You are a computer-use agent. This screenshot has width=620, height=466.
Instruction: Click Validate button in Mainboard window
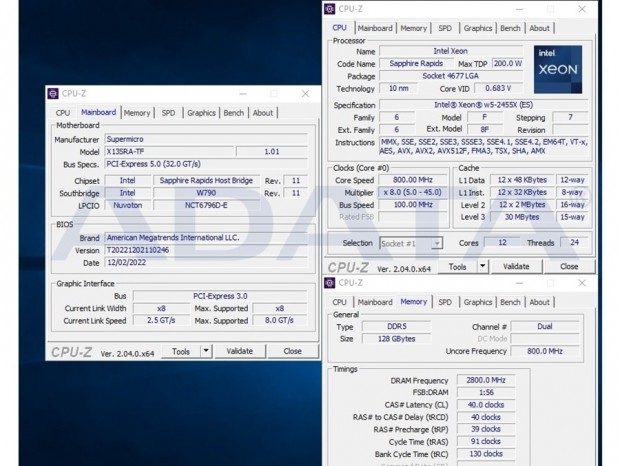tap(239, 351)
